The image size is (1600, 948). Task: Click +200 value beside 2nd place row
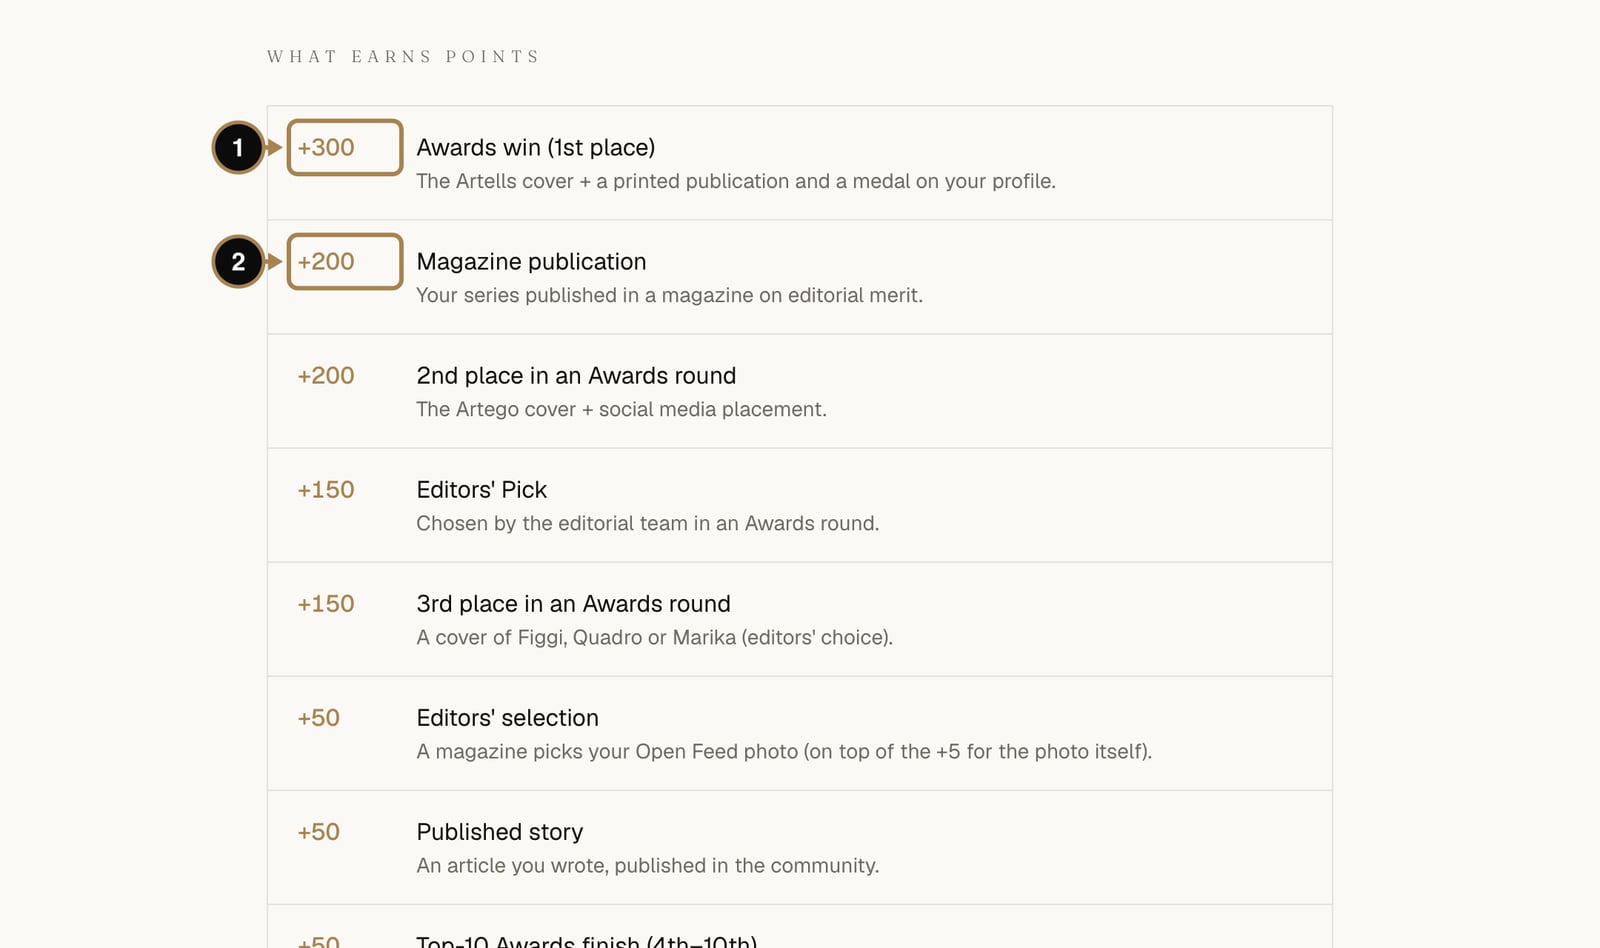pos(326,376)
